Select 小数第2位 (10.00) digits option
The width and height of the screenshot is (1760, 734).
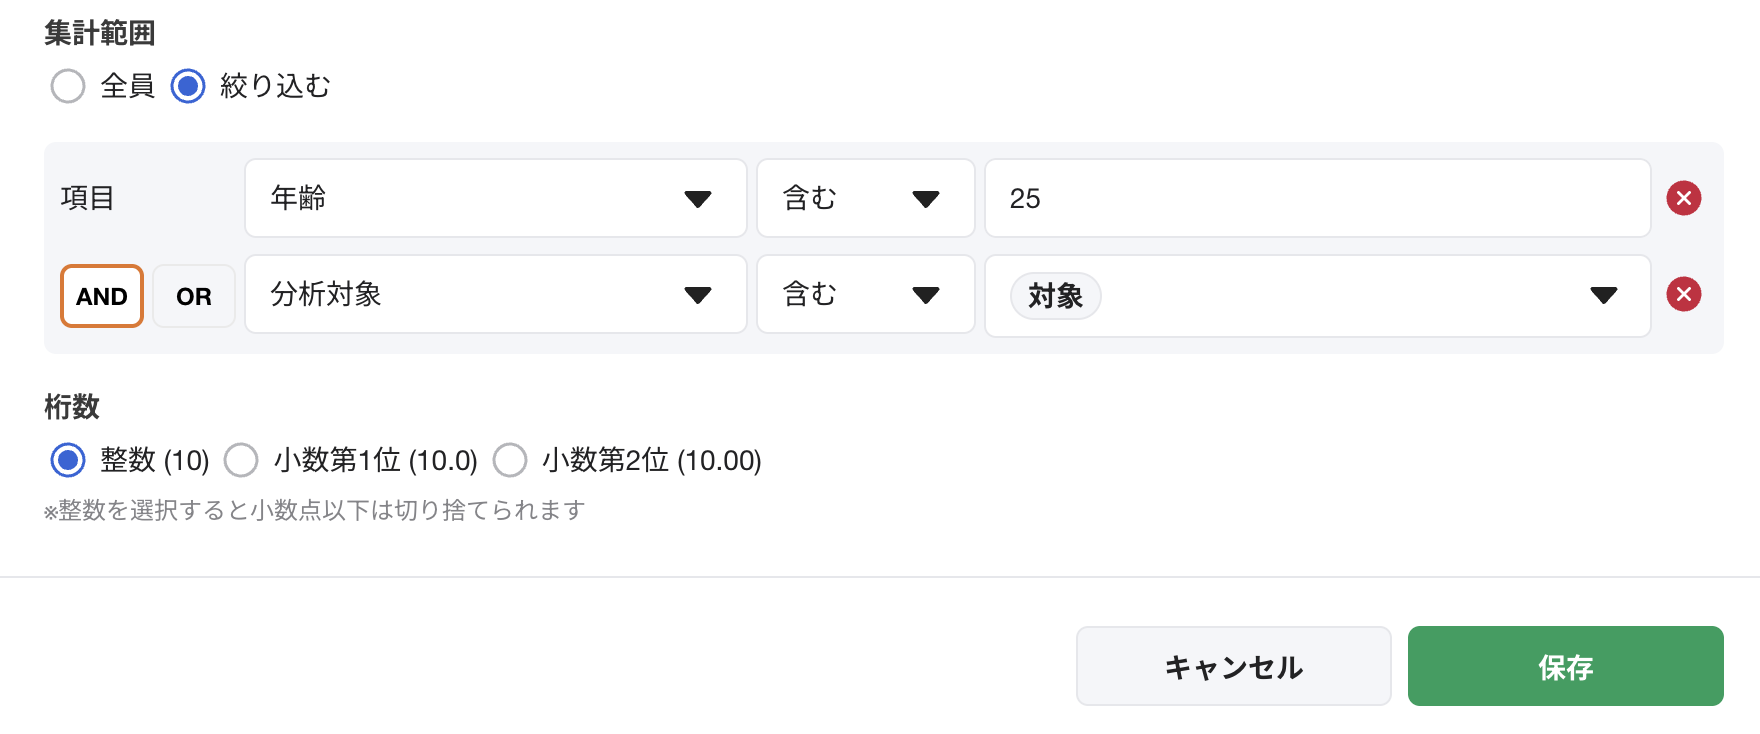click(510, 460)
